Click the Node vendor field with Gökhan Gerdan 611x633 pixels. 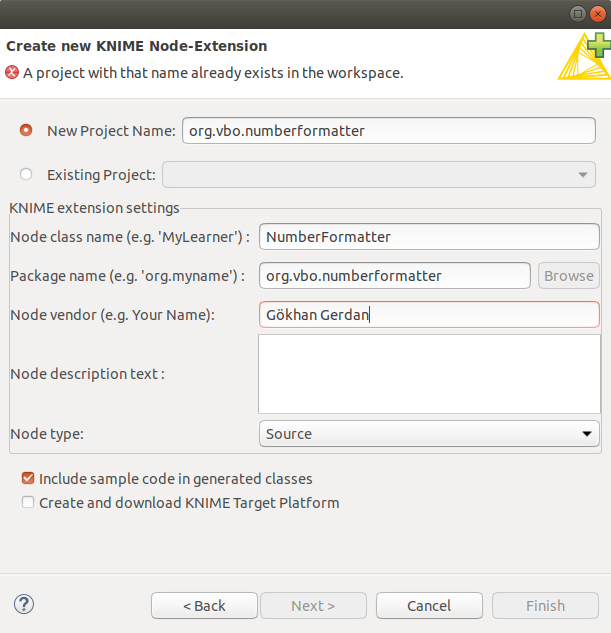[429, 314]
